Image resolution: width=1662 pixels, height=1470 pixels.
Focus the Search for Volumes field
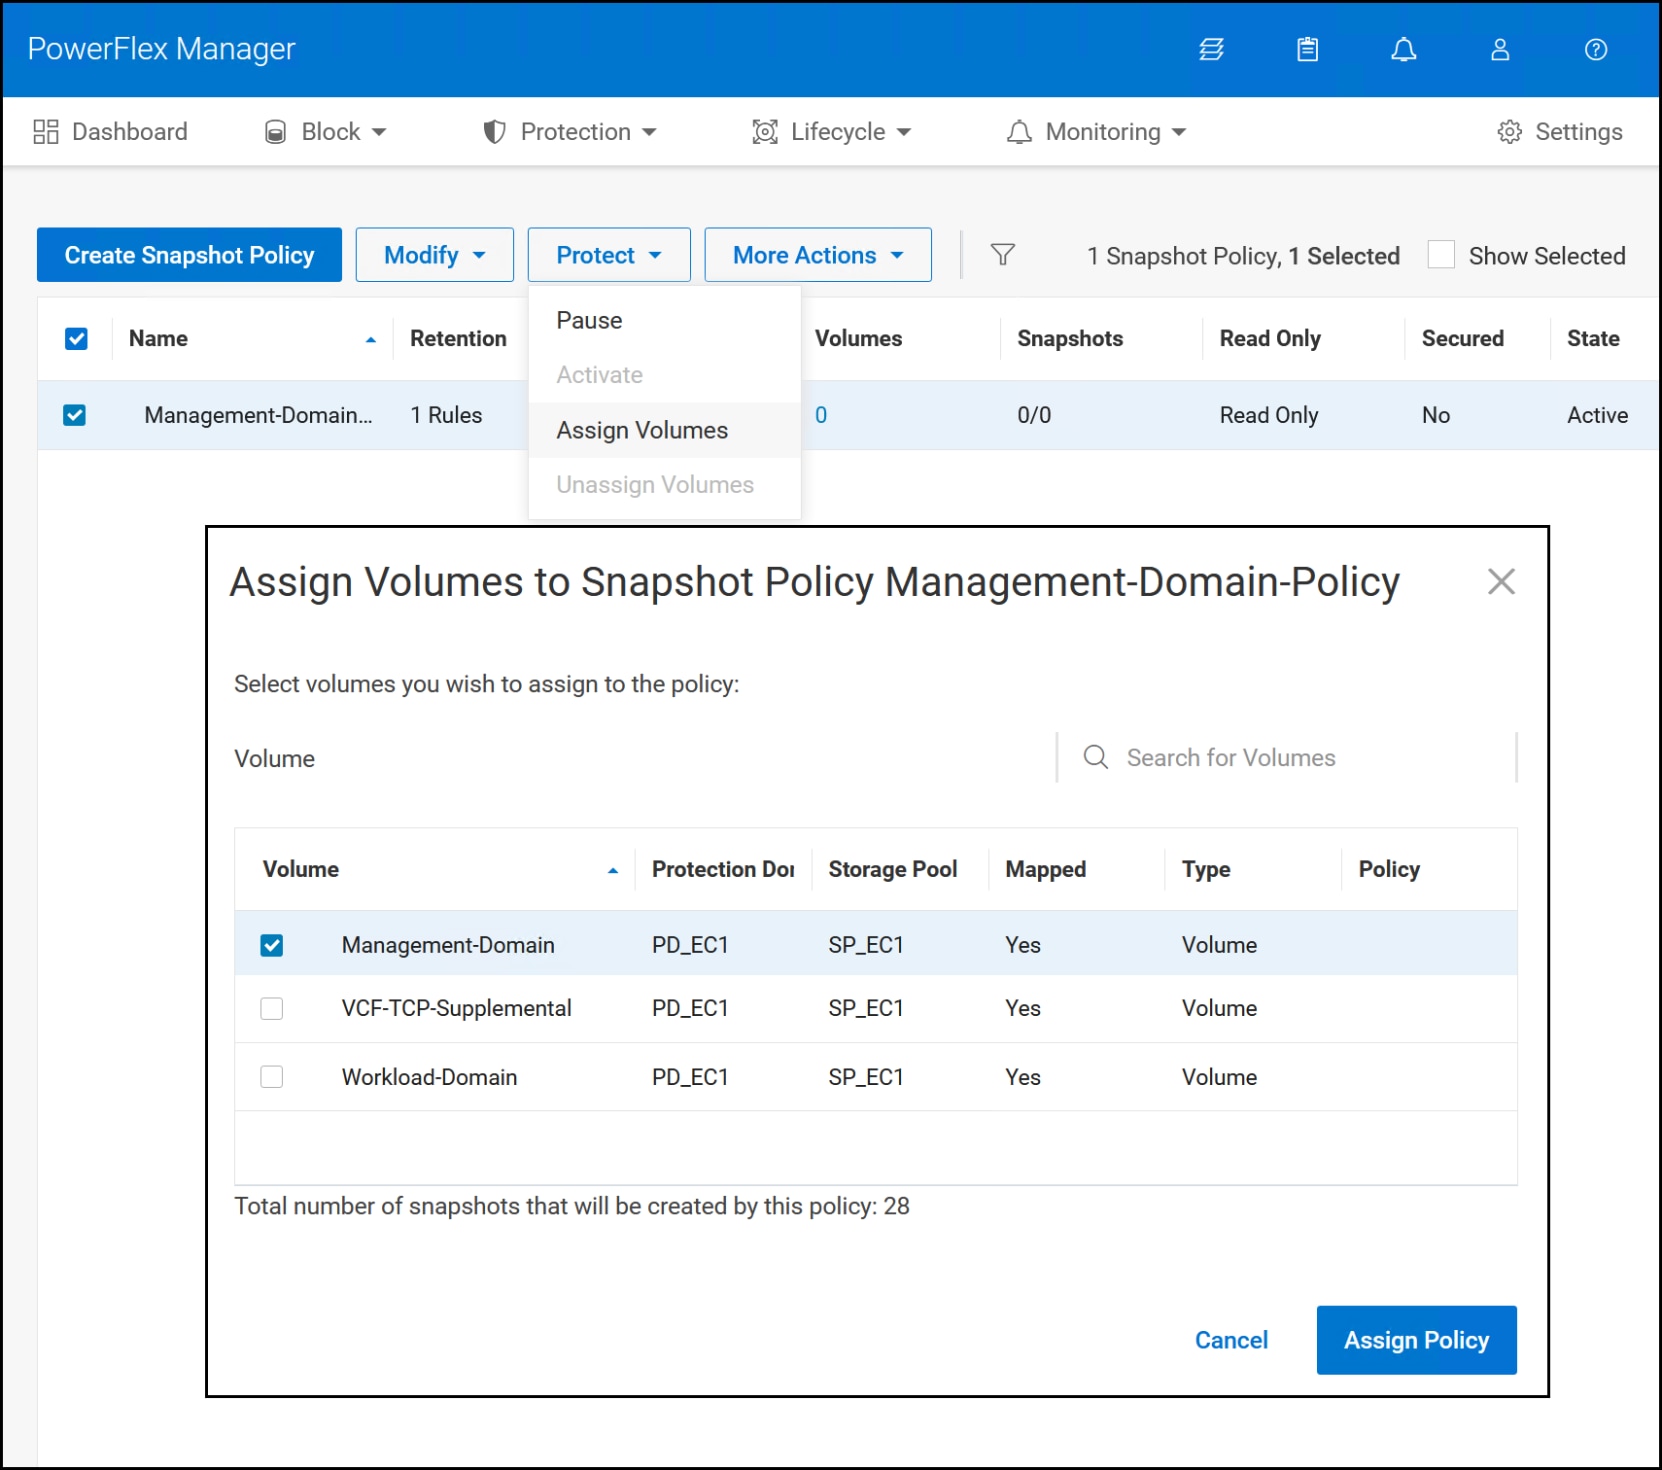(1287, 757)
